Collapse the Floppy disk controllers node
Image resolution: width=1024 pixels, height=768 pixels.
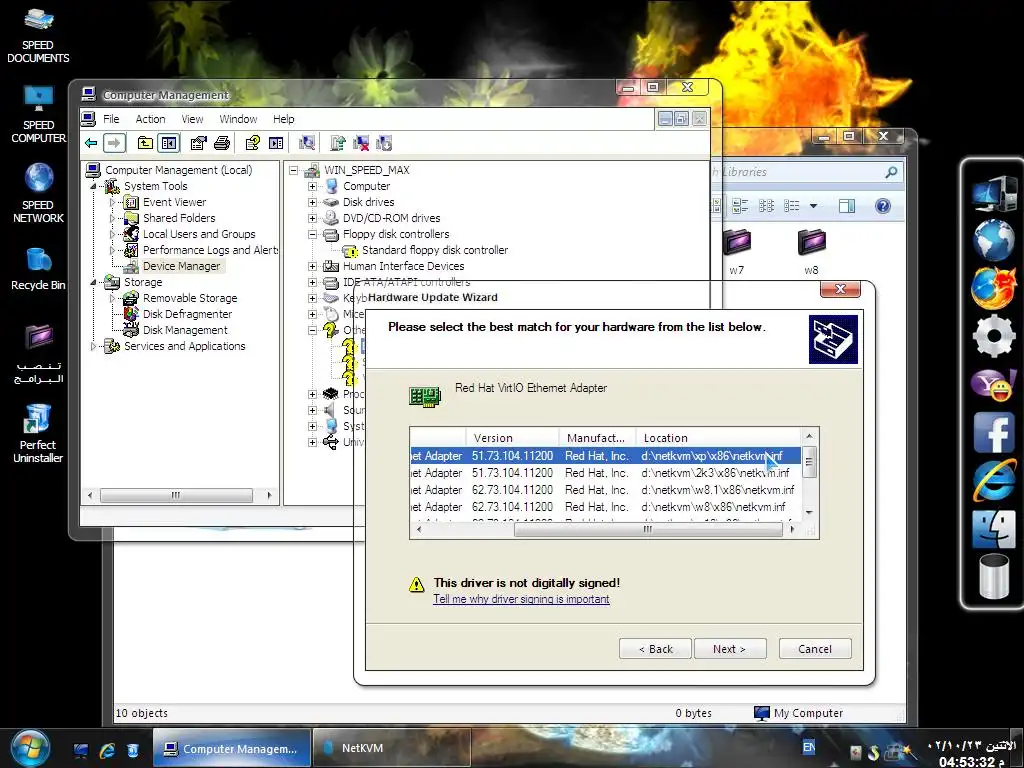[312, 234]
